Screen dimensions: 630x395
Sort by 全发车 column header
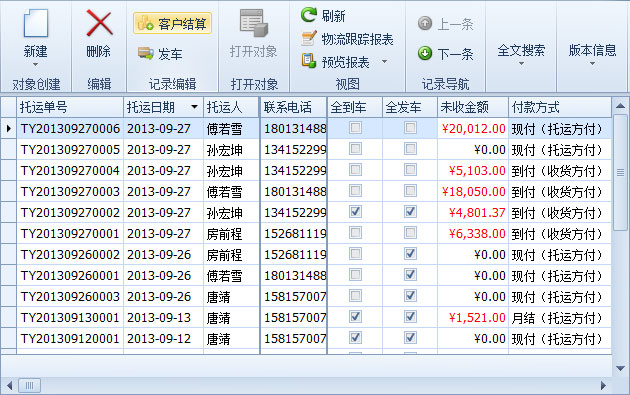[410, 107]
